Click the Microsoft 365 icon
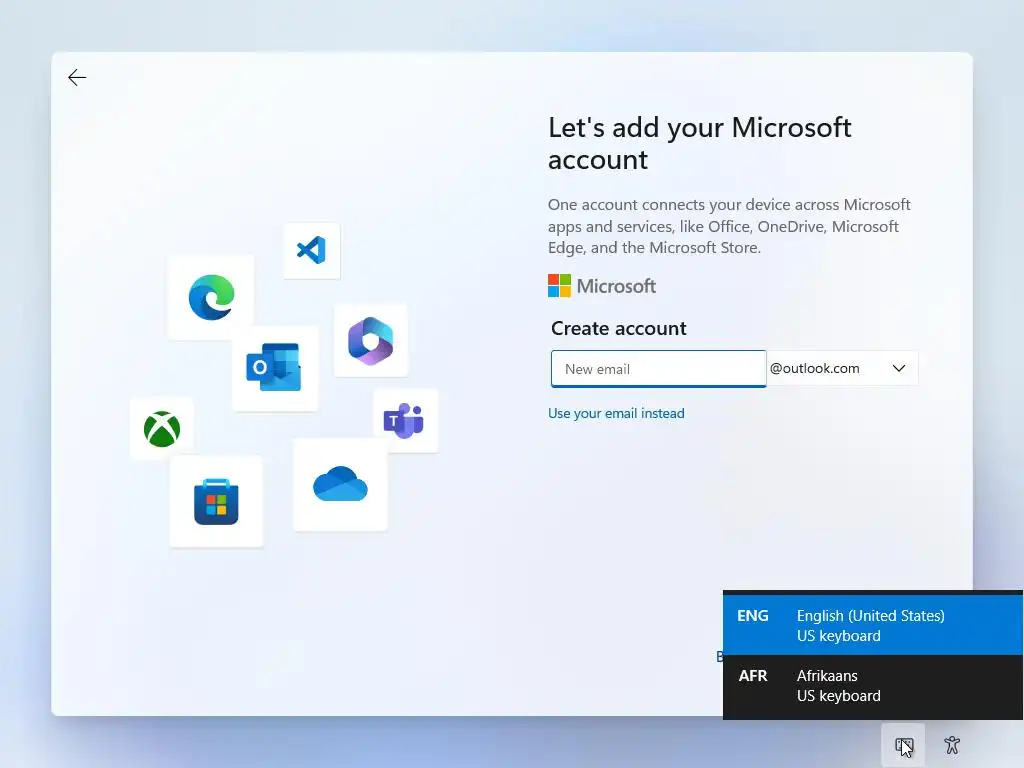 [371, 340]
